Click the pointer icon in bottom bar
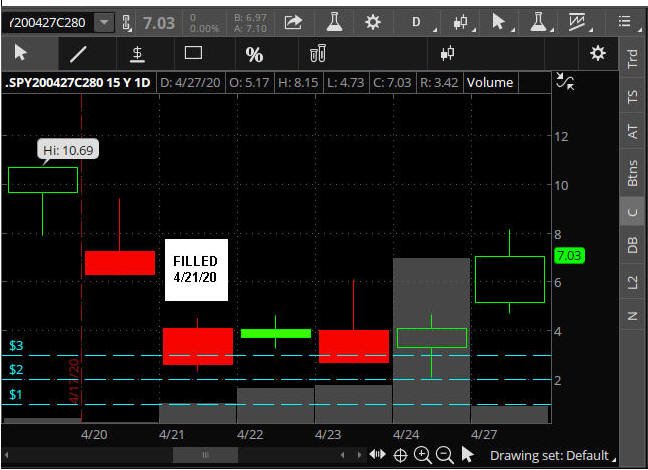Image resolution: width=648 pixels, height=470 pixels. (x=467, y=454)
